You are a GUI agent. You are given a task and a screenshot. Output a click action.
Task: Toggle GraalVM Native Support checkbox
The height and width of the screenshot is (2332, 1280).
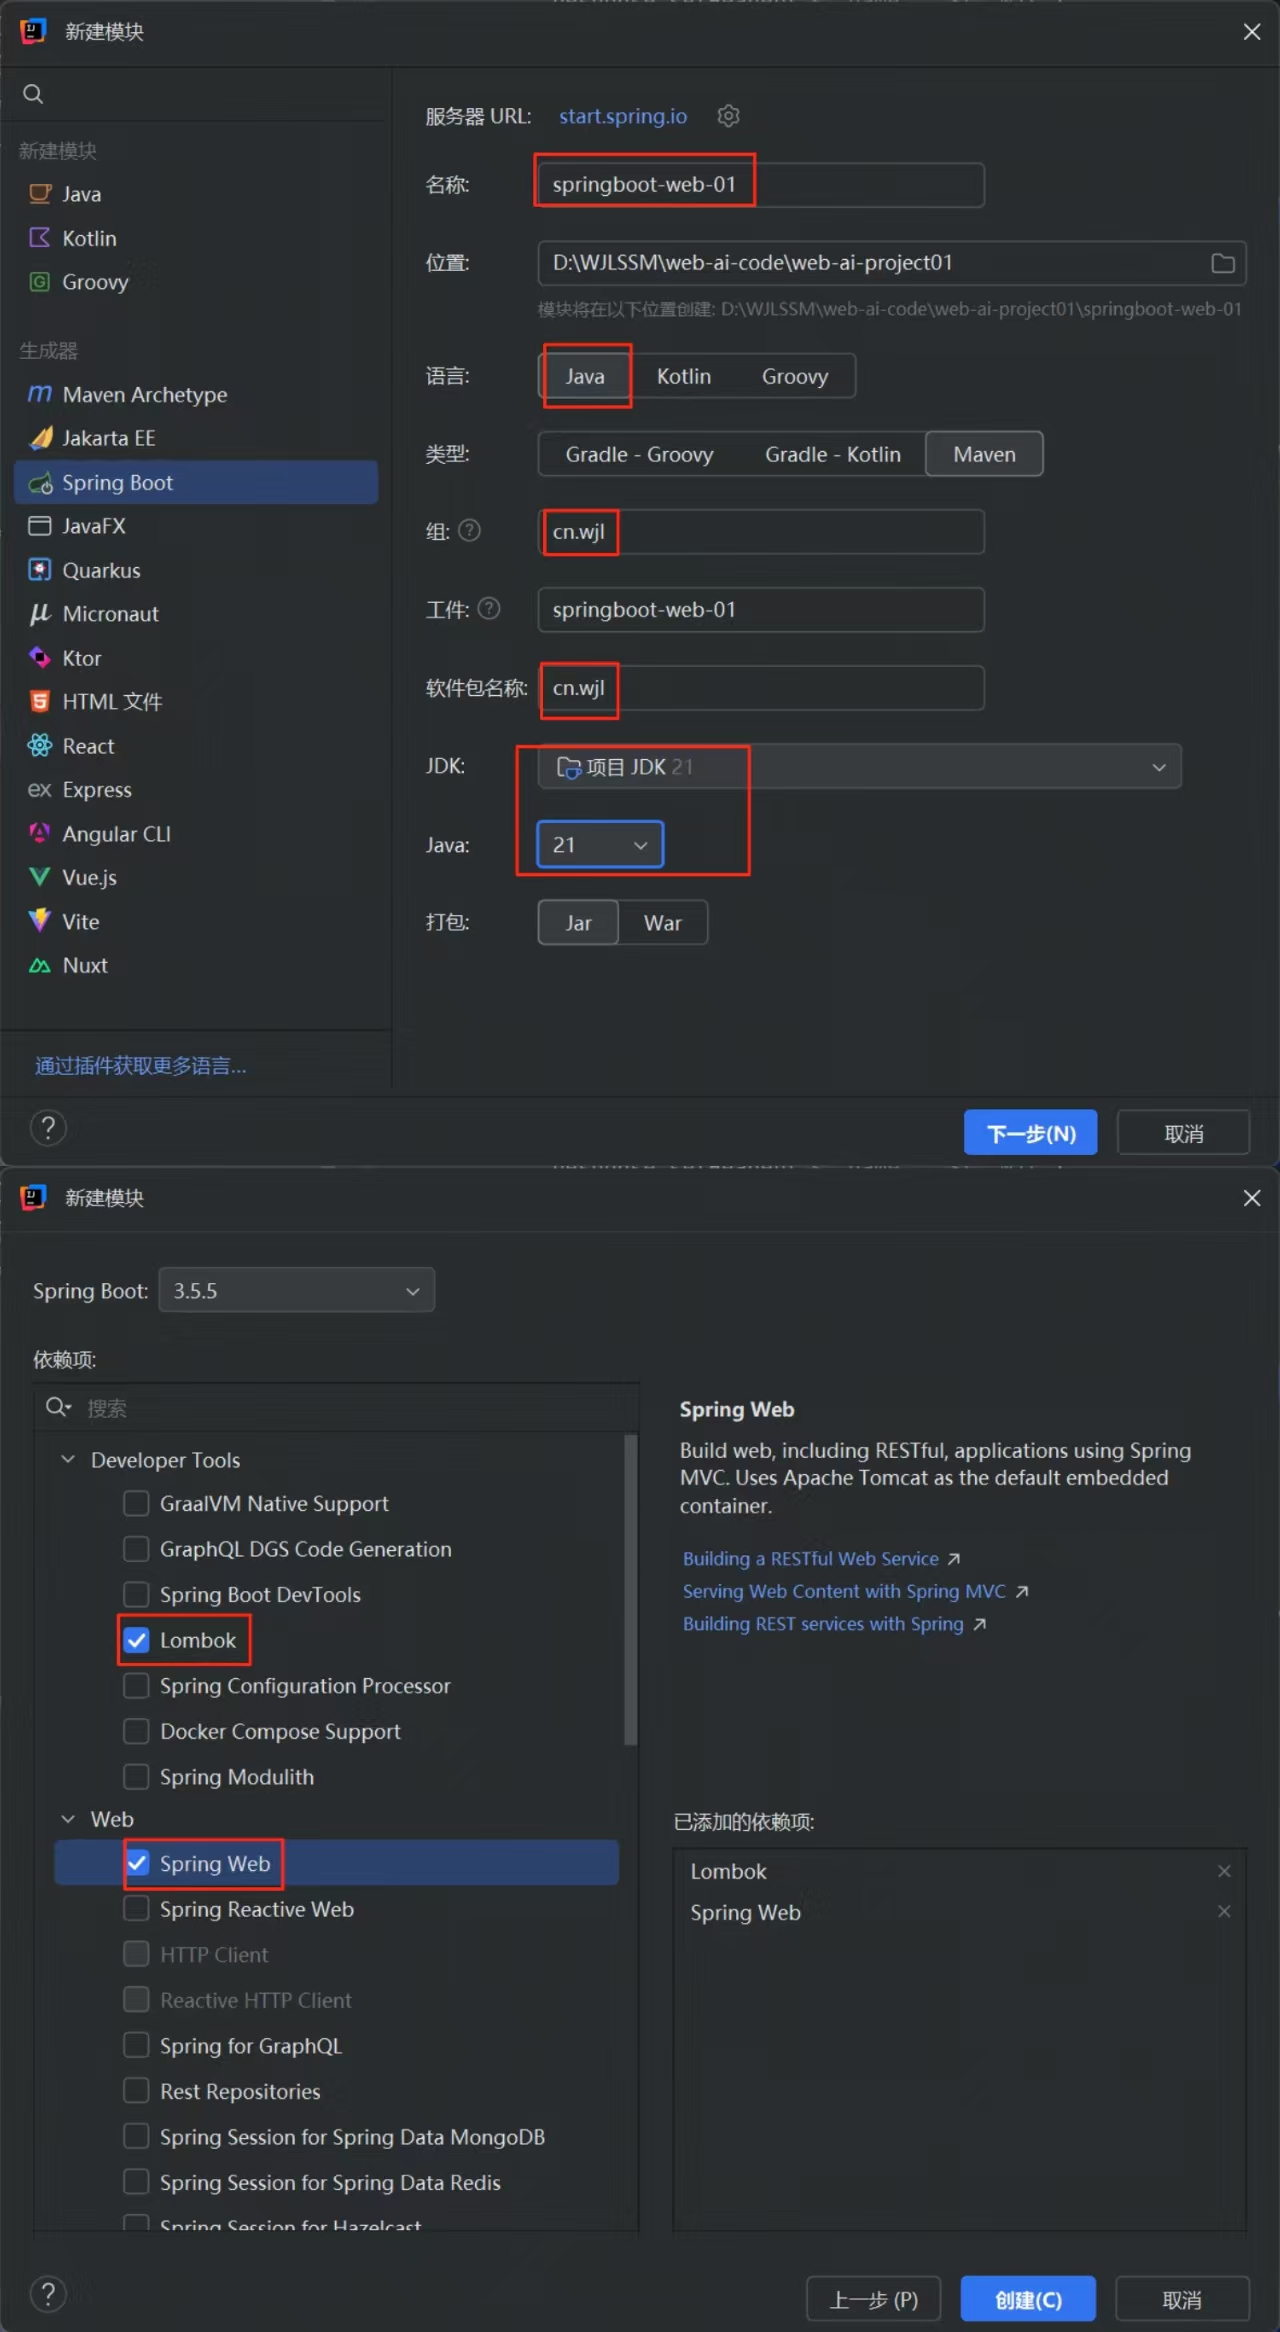(136, 1503)
